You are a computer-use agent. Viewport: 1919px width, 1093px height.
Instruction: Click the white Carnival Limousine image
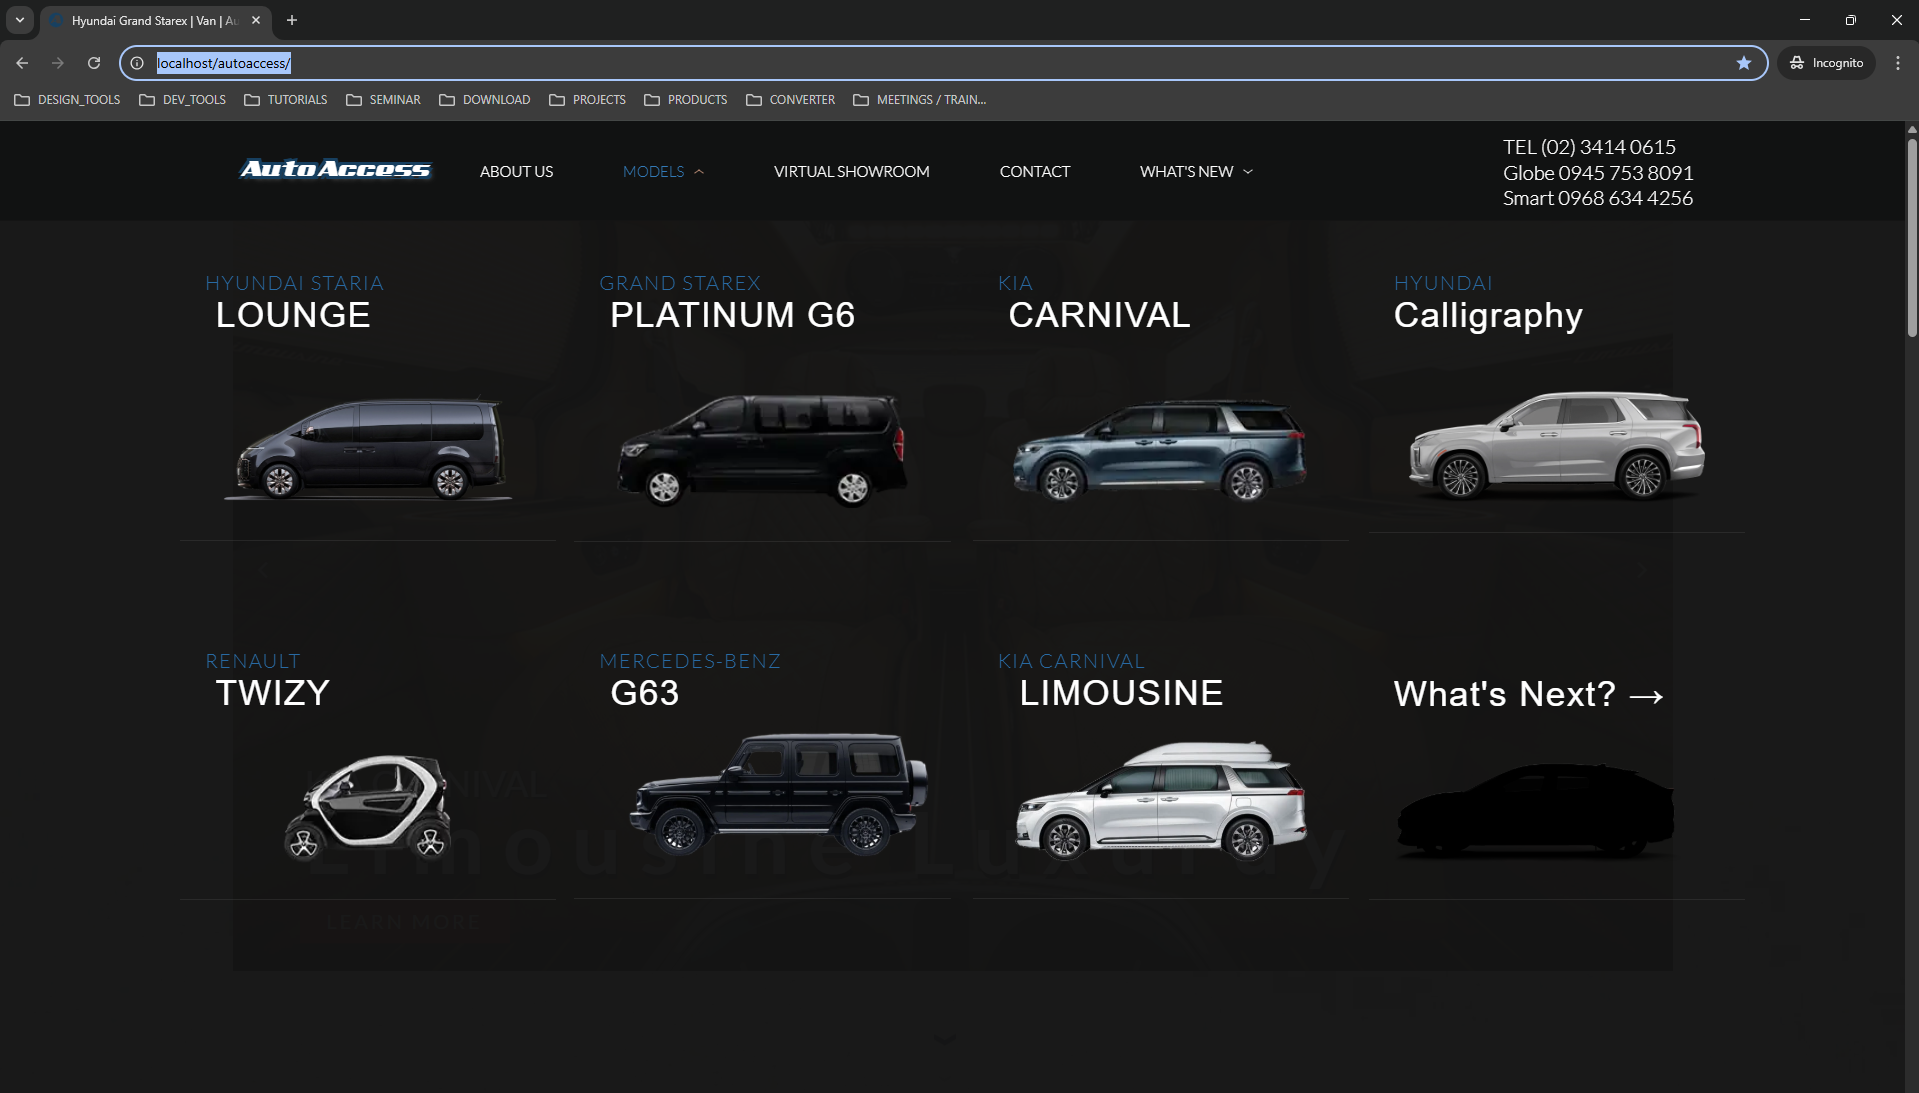1160,801
